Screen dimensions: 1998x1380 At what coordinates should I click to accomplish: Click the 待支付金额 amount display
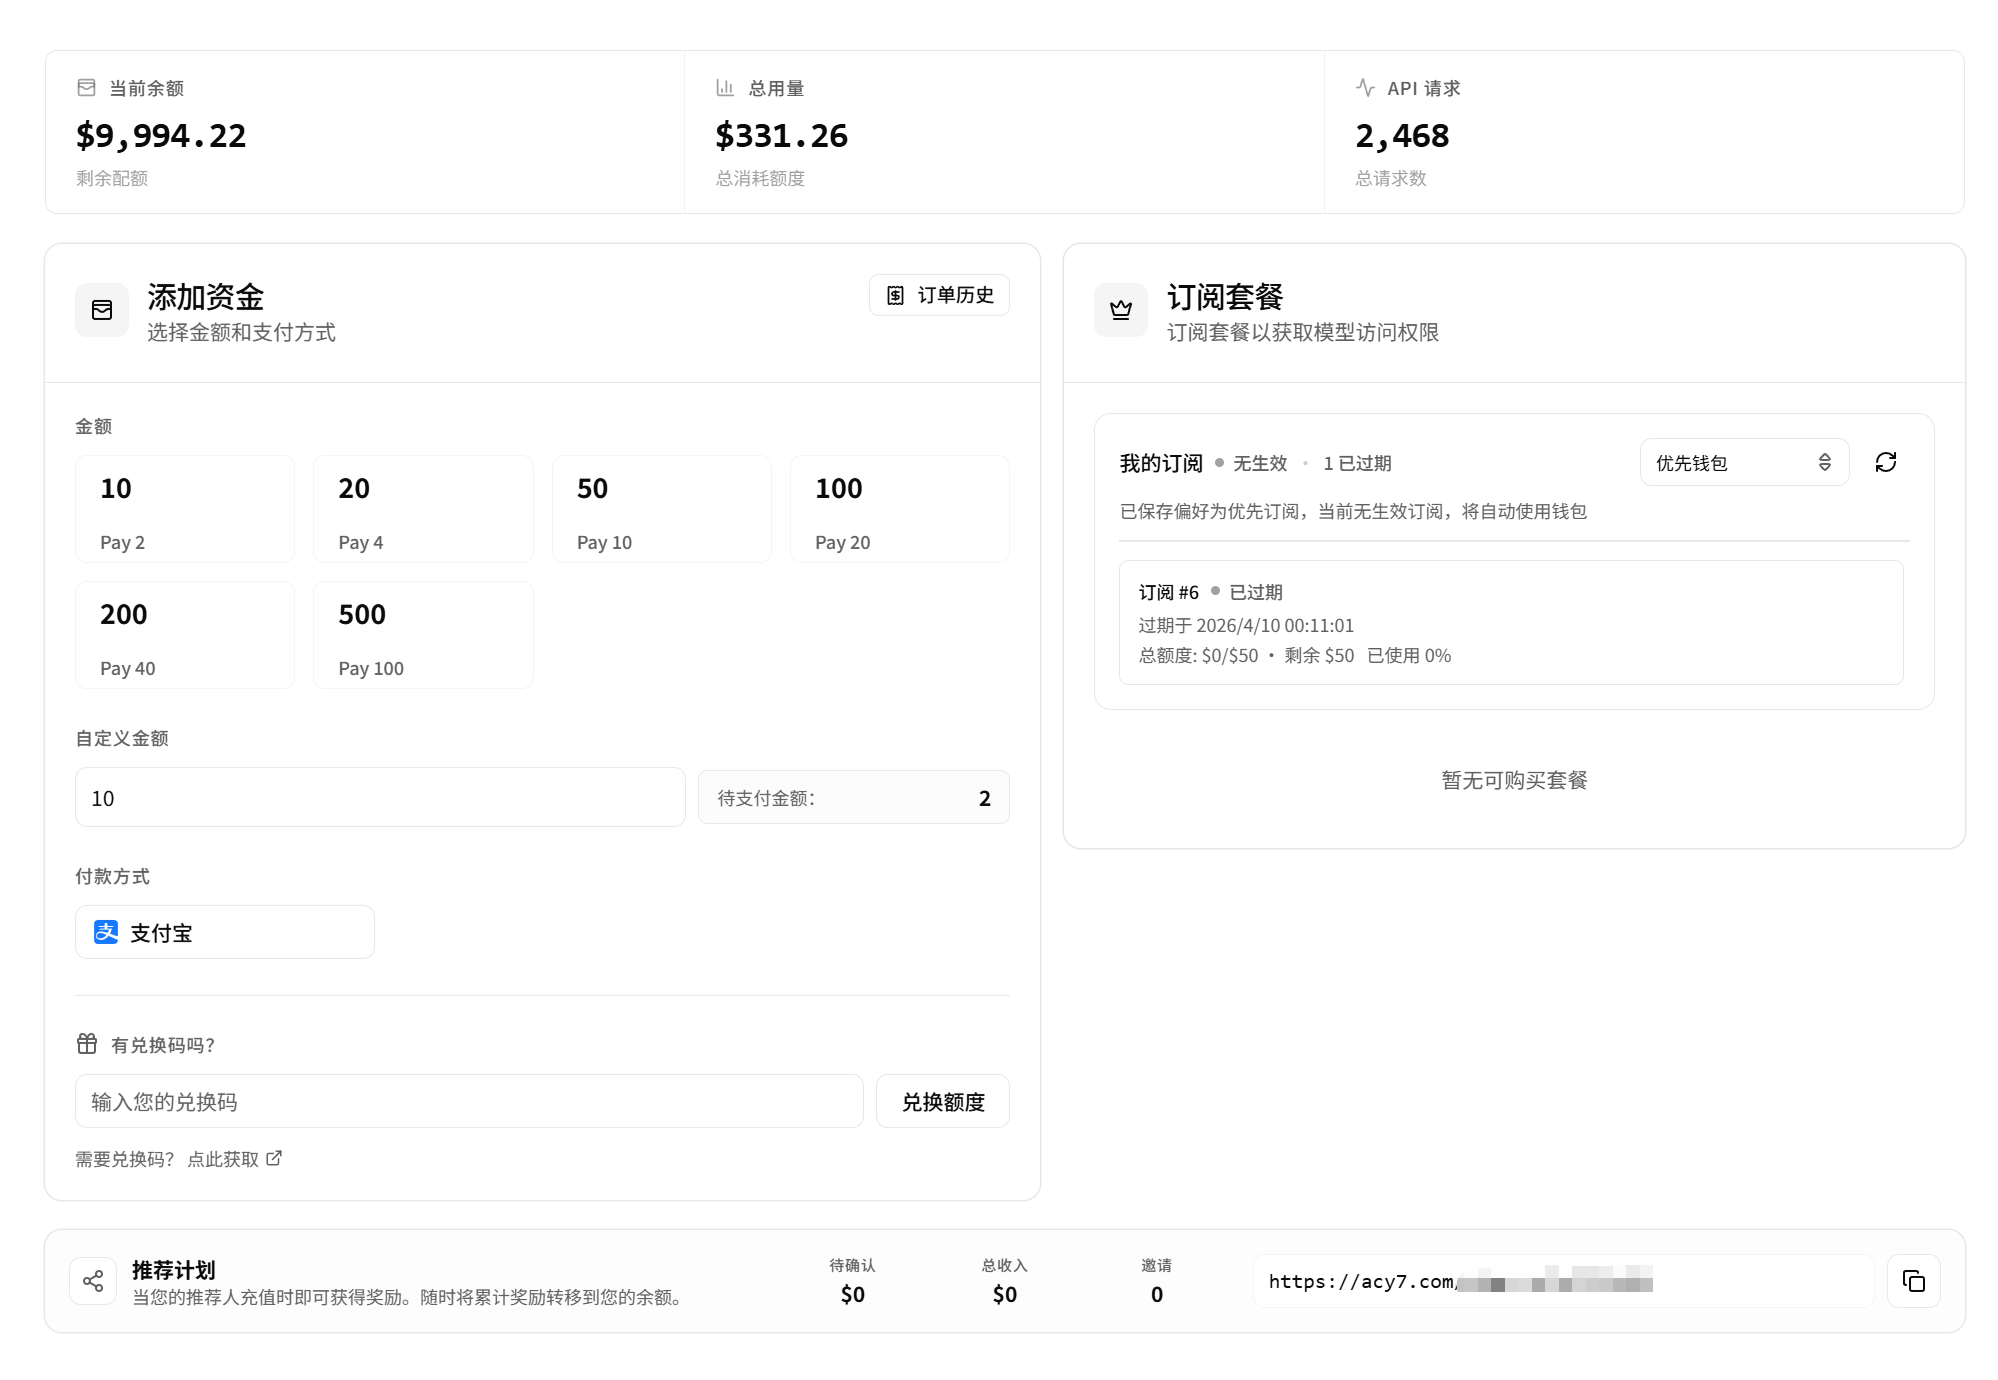(x=854, y=797)
